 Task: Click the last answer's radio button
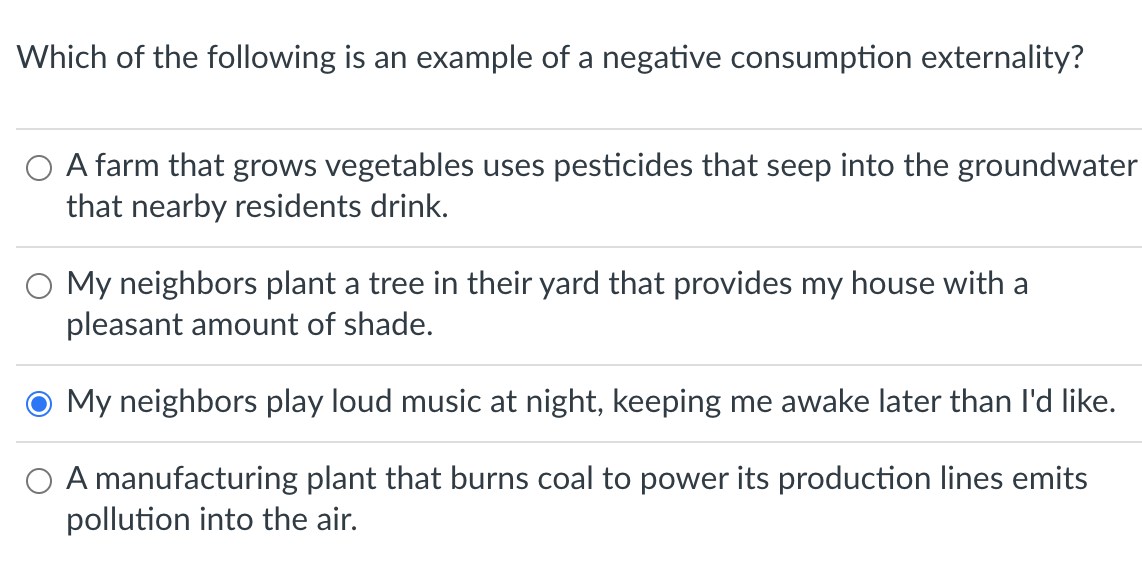click(39, 480)
